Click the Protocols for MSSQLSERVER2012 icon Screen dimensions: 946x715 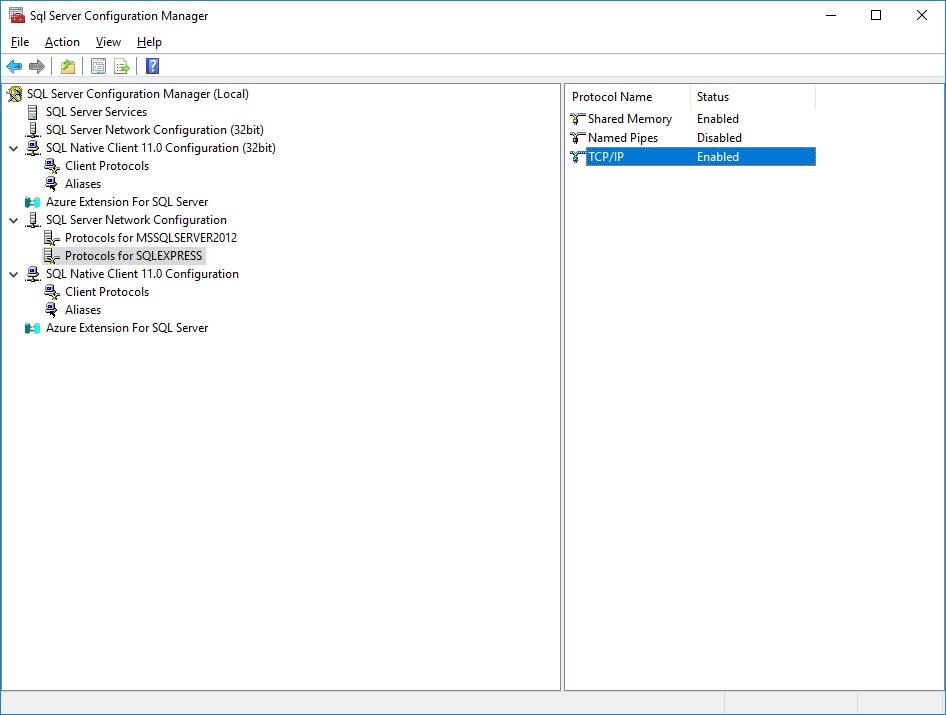[52, 238]
